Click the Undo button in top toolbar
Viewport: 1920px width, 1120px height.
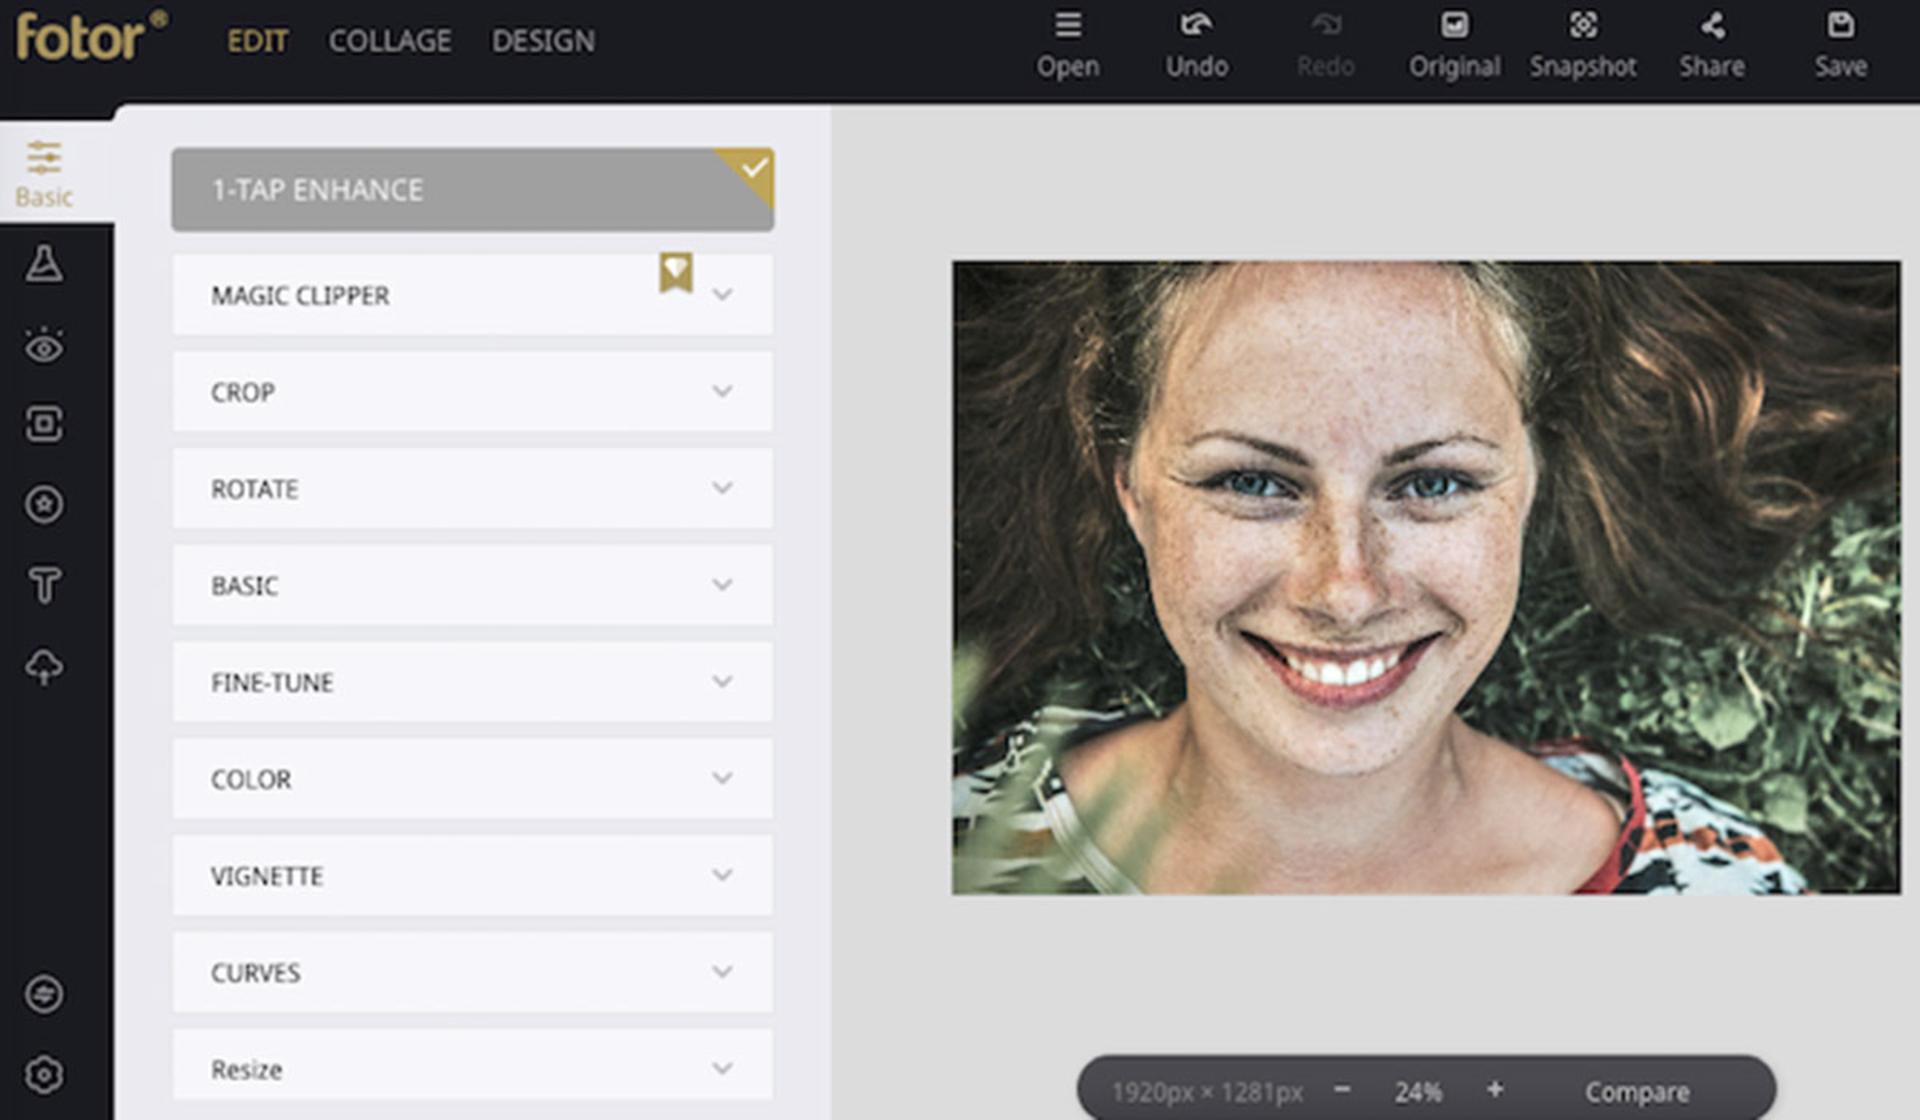[x=1196, y=45]
